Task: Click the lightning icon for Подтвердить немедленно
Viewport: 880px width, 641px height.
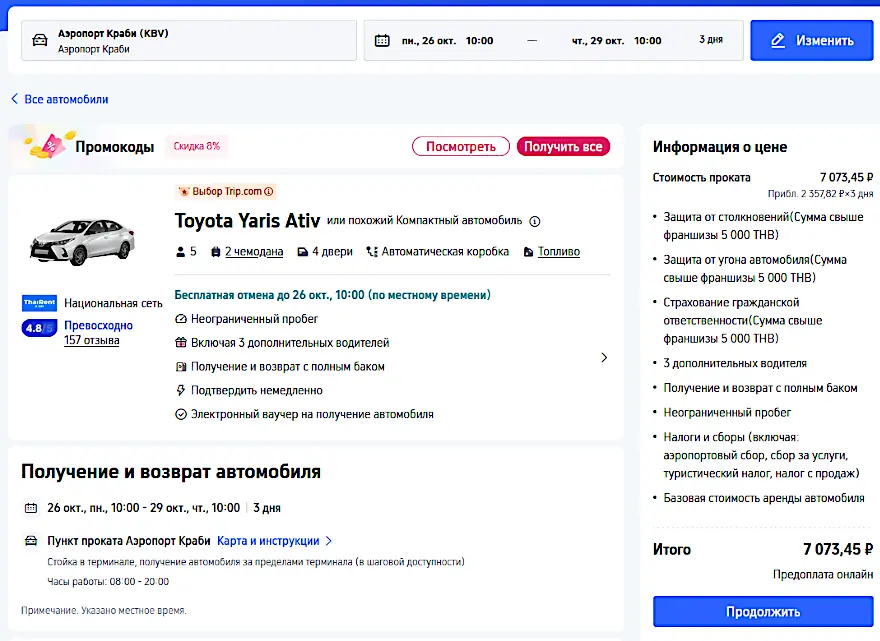Action: click(181, 390)
